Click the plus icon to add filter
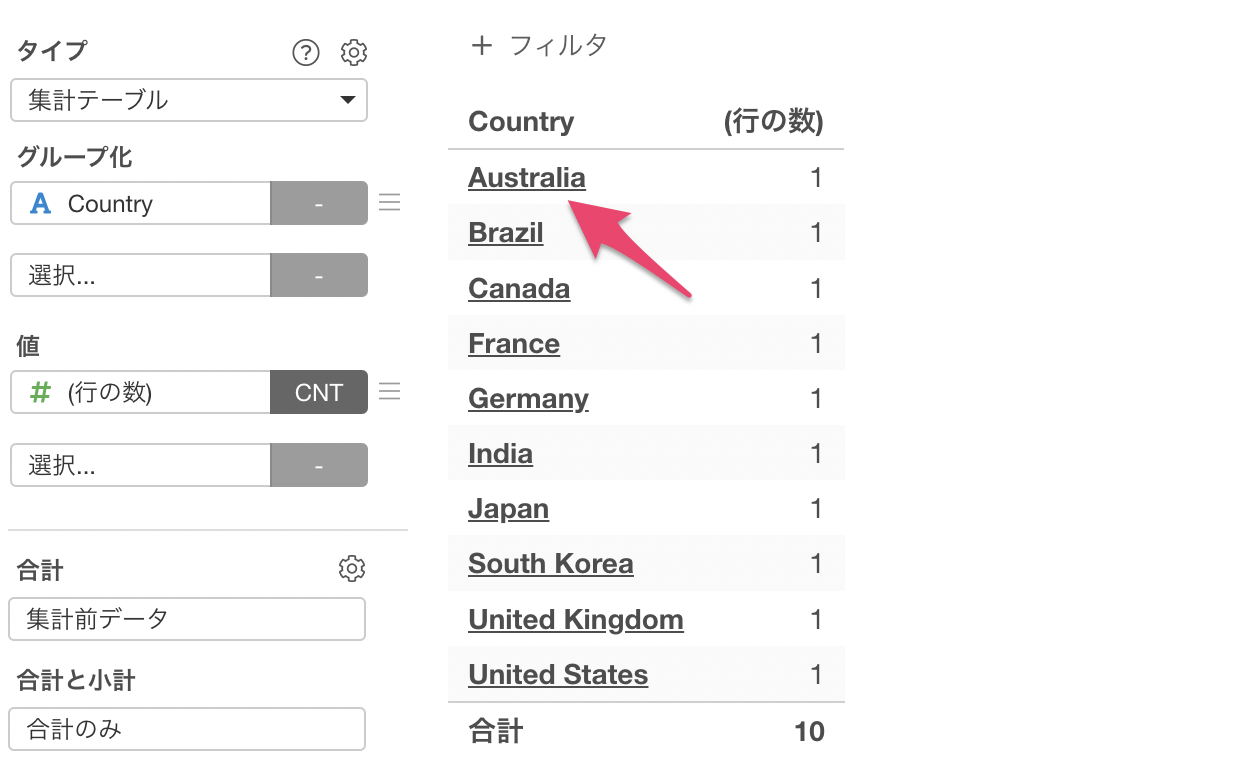This screenshot has height=760, width=1250. [x=482, y=46]
